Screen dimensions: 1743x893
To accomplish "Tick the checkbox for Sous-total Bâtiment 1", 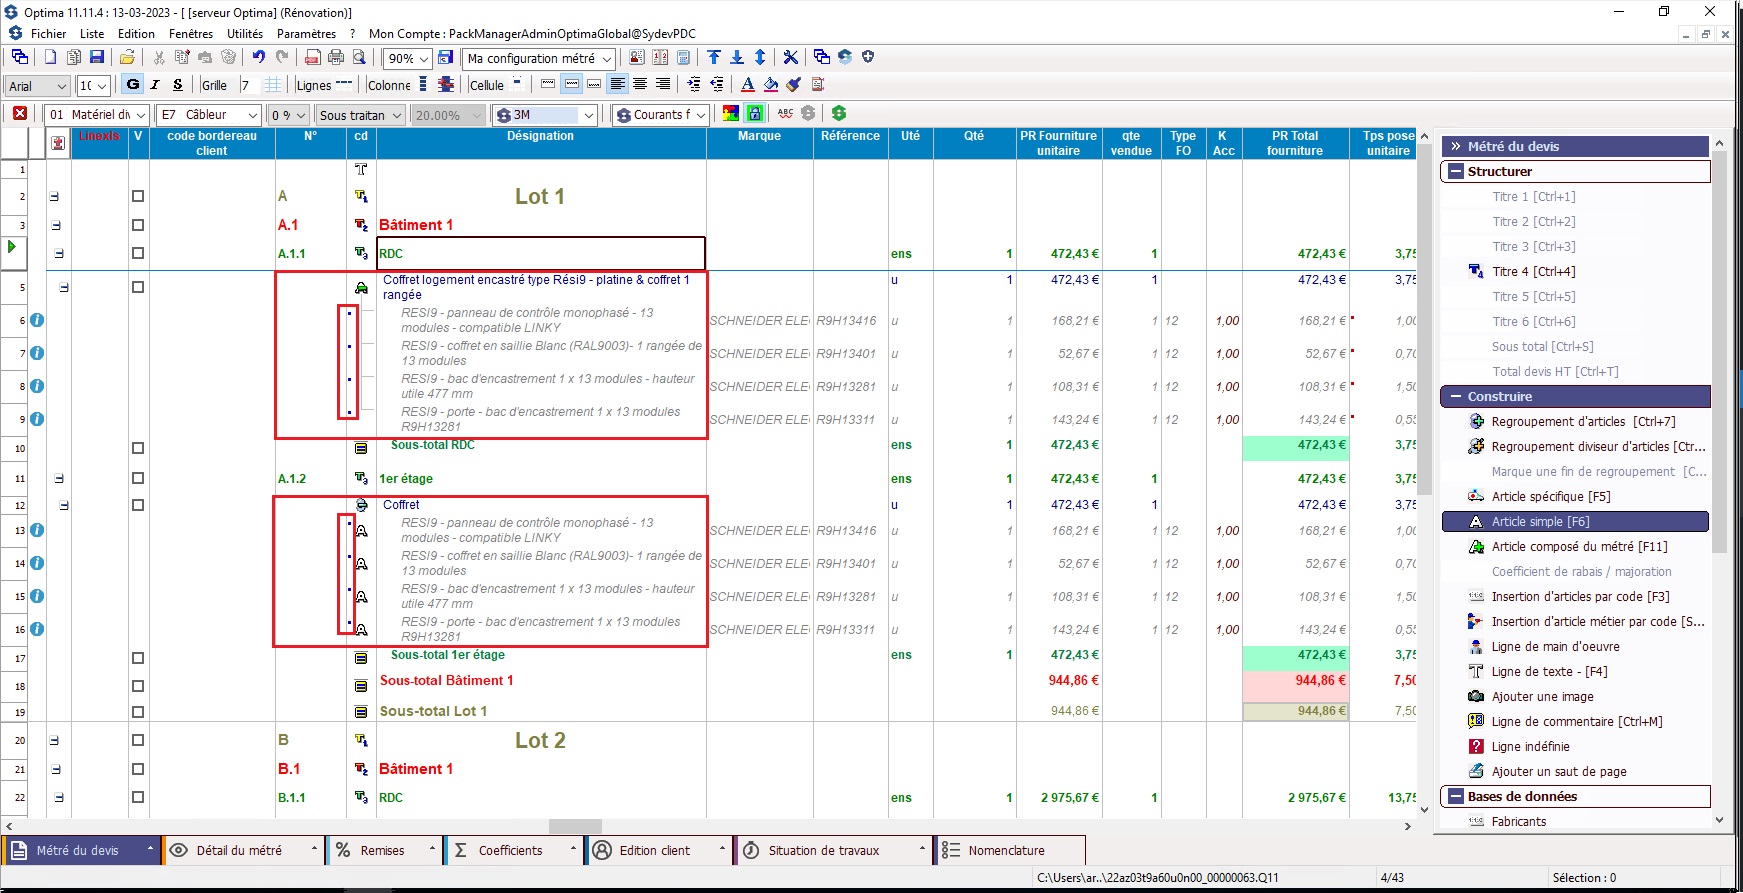I will tap(138, 687).
